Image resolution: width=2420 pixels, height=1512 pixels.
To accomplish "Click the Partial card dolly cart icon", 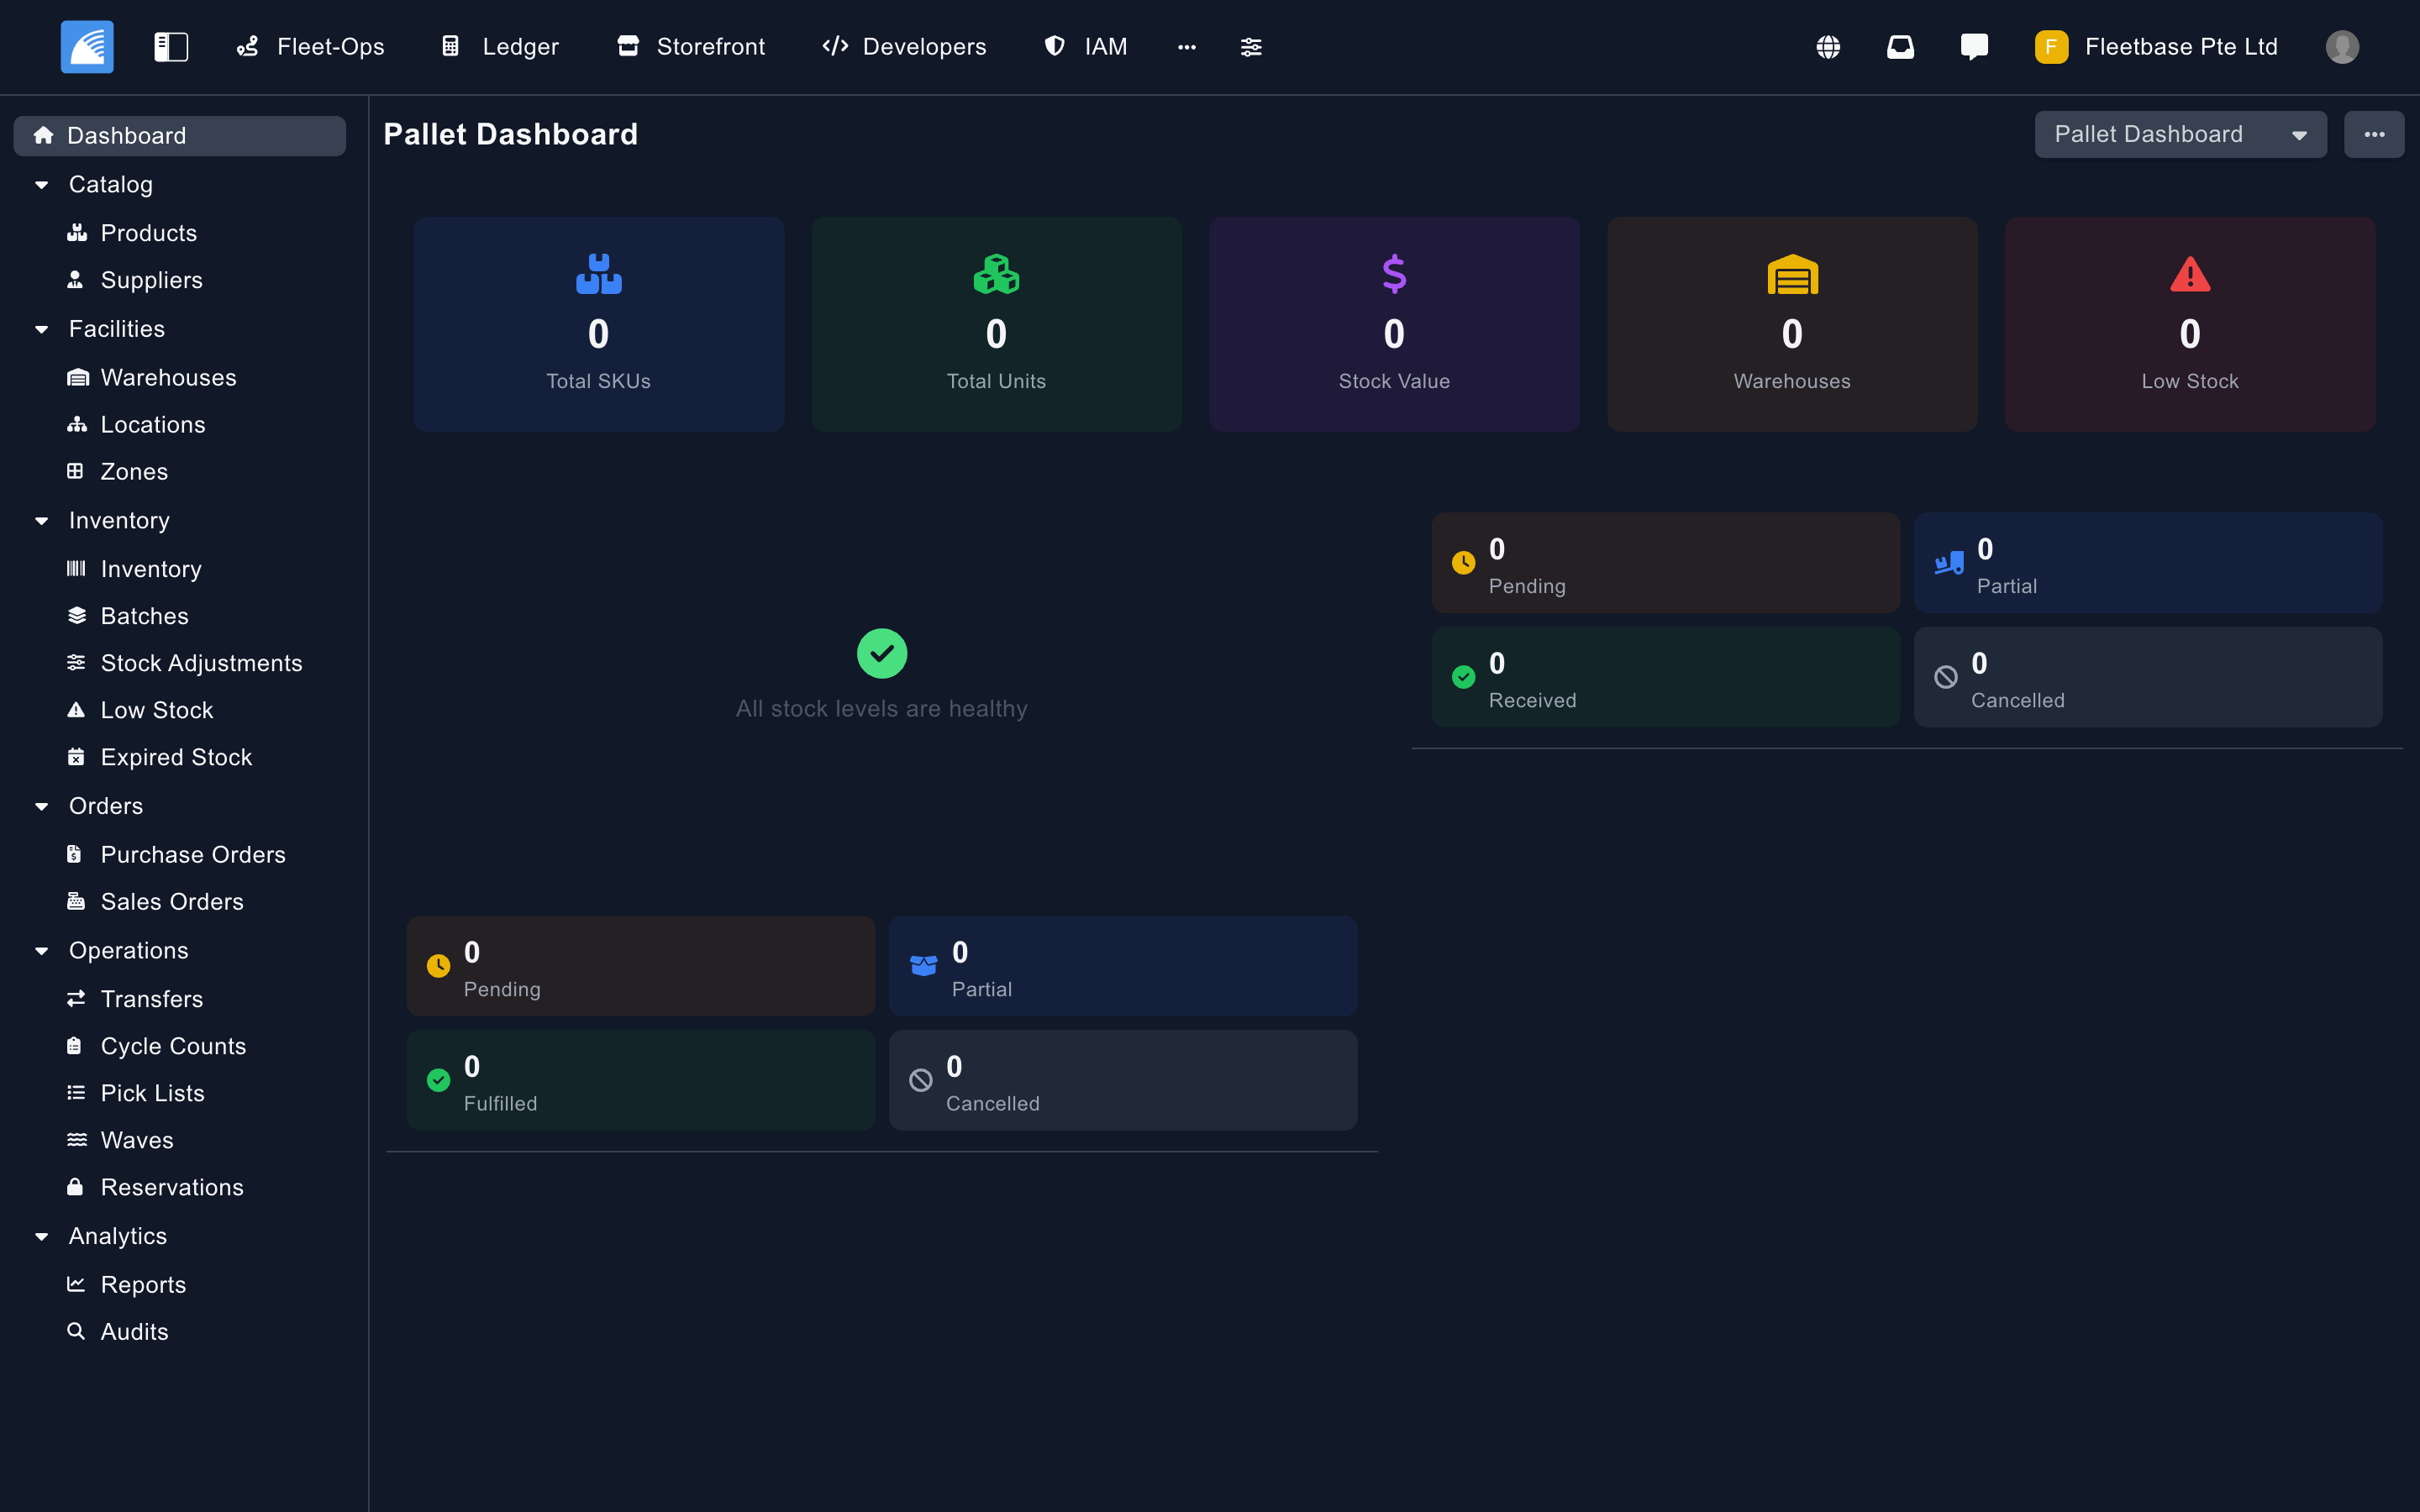I will pyautogui.click(x=1949, y=563).
